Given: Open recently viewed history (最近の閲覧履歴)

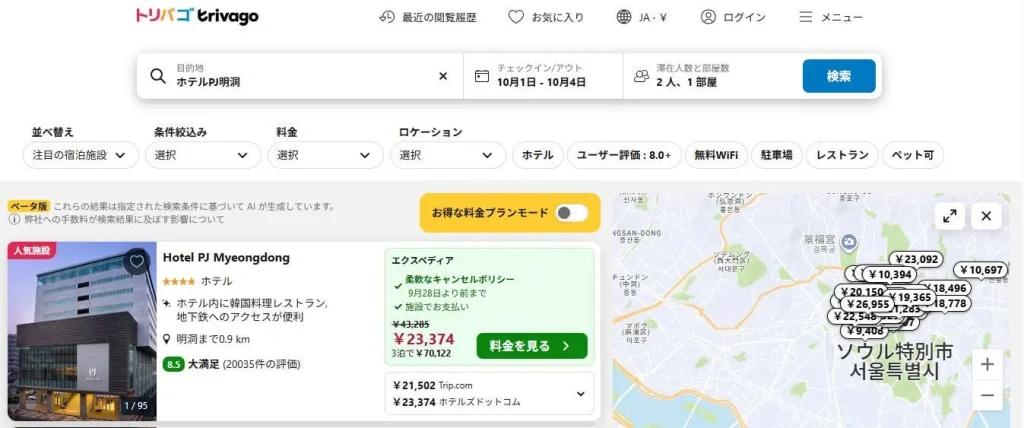Looking at the screenshot, I should point(428,18).
